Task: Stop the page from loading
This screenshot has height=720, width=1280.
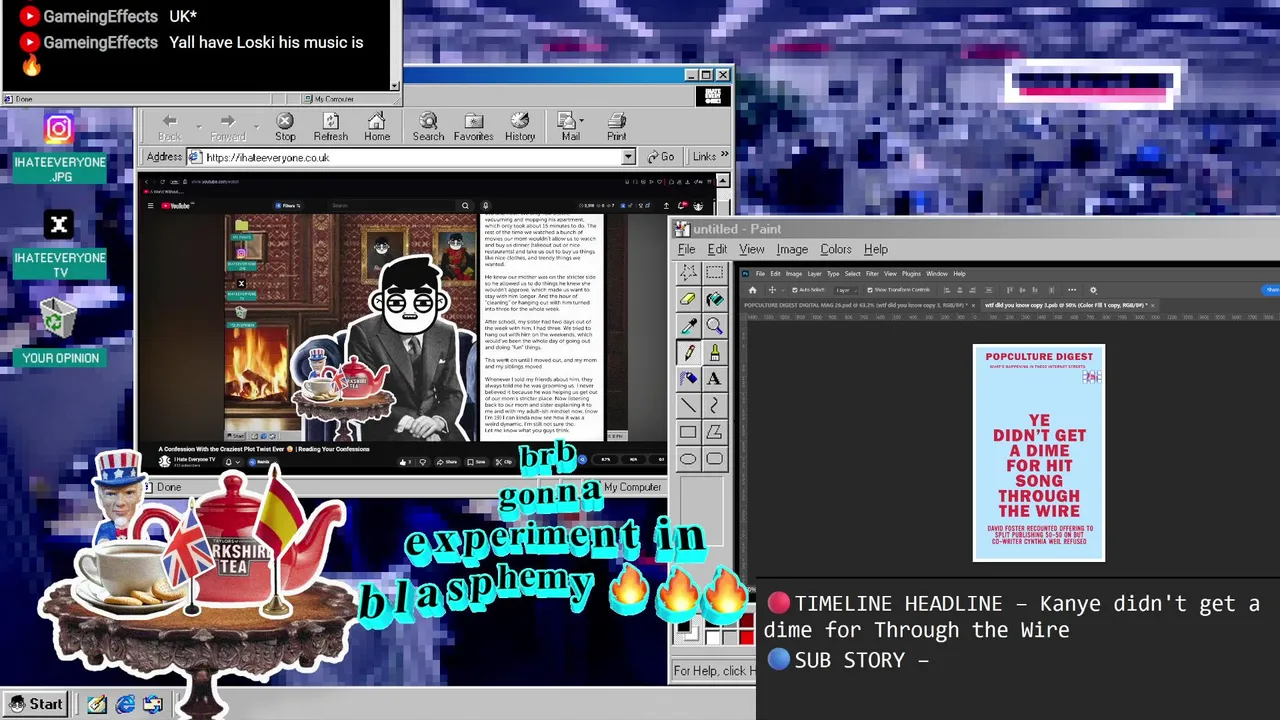Action: click(x=285, y=127)
